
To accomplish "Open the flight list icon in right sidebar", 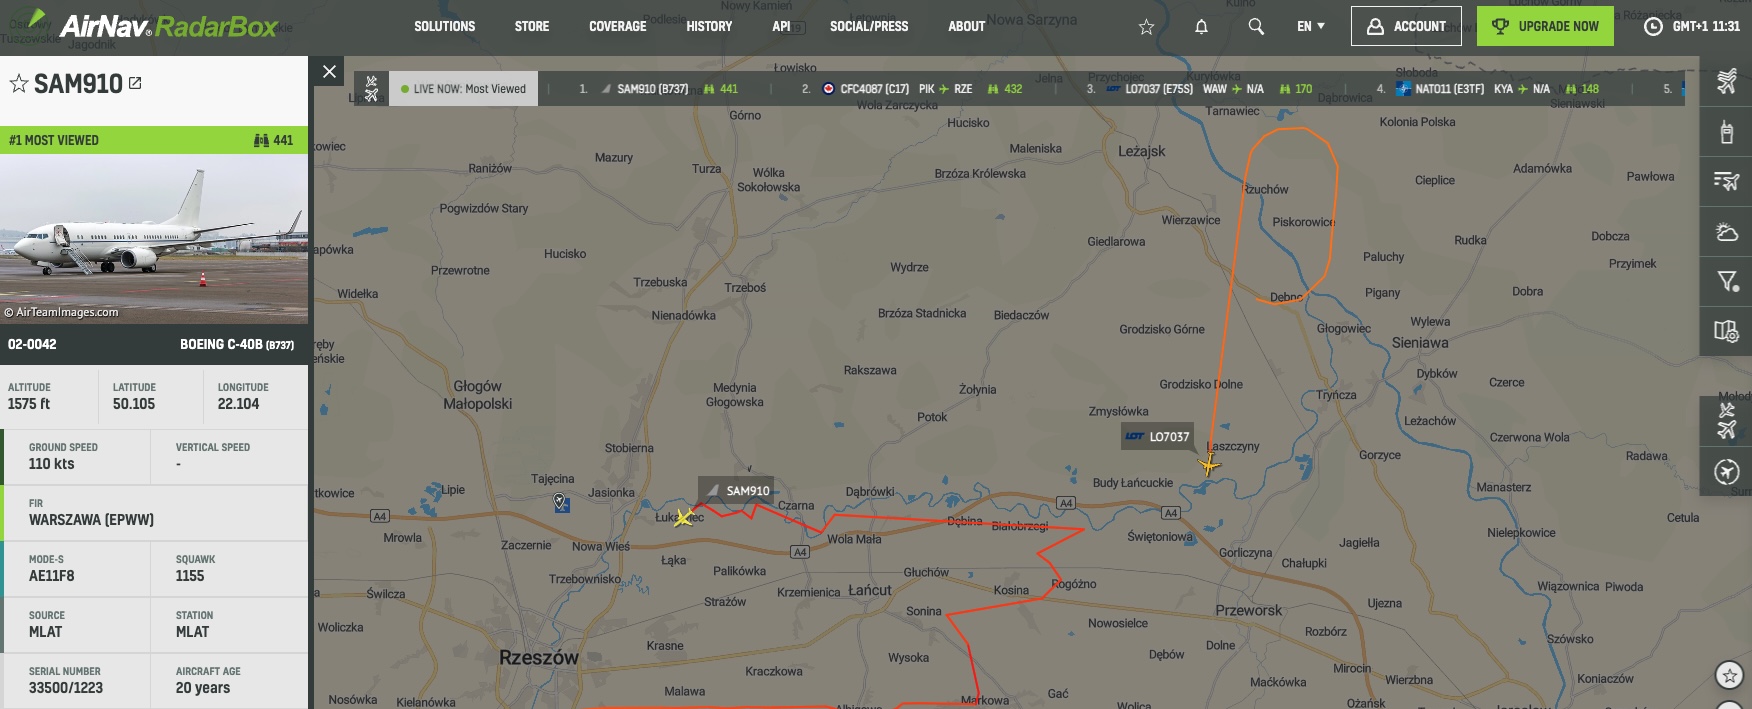I will (1726, 181).
